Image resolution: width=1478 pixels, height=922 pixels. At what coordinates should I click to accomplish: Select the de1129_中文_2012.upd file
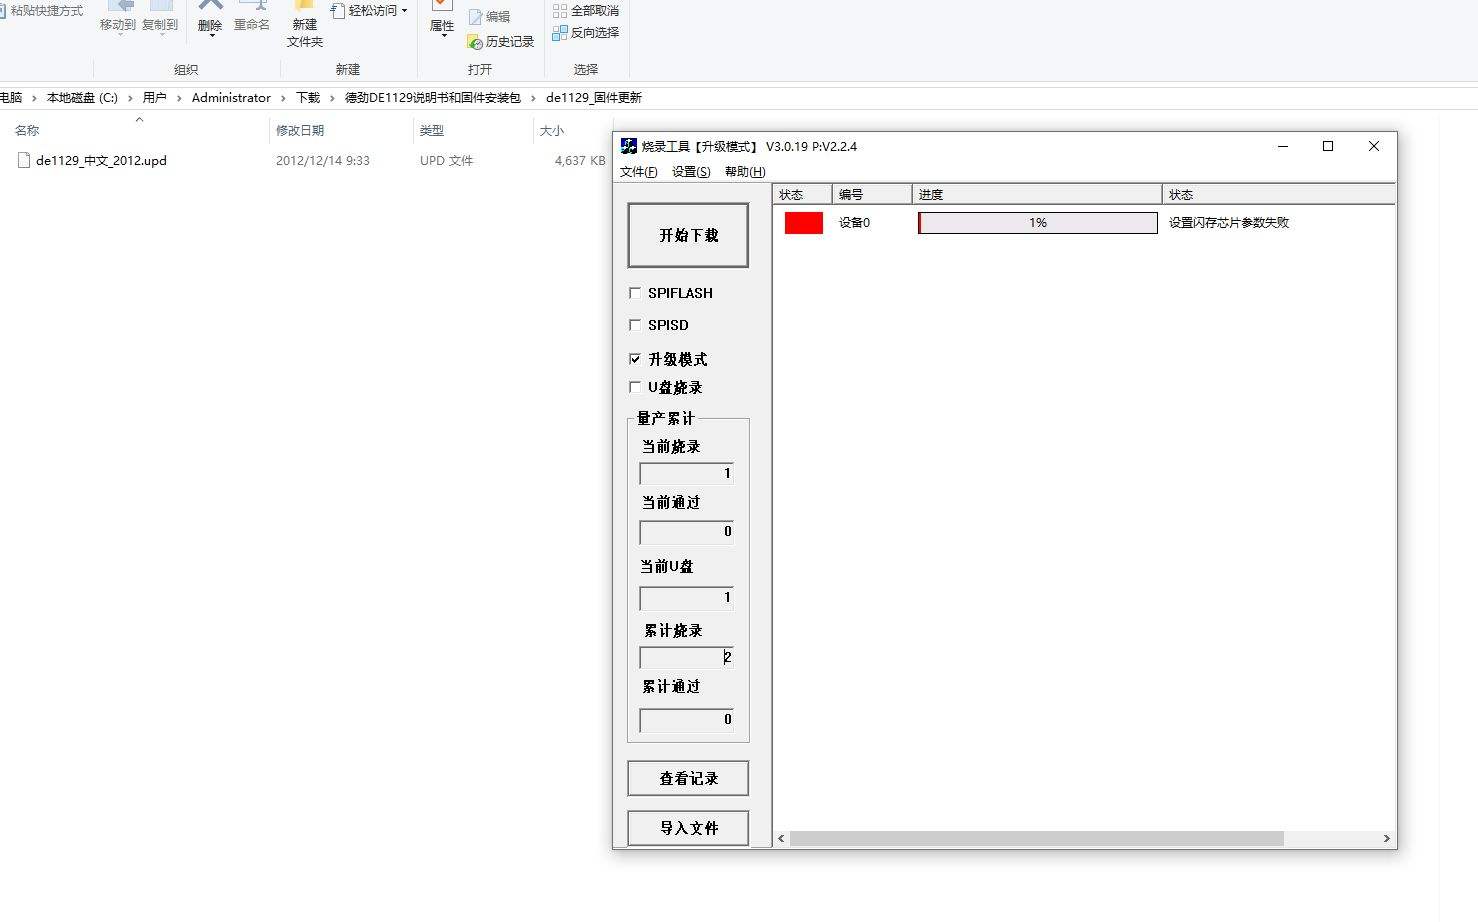[x=99, y=160]
